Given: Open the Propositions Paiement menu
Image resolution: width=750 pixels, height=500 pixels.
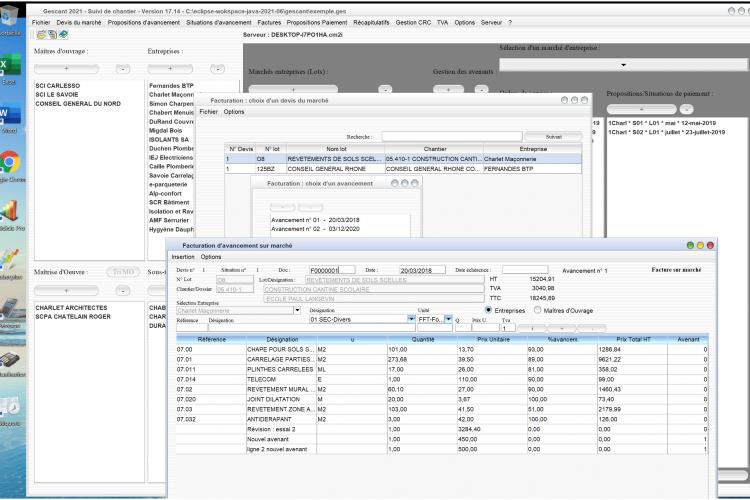Looking at the screenshot, I should [317, 22].
